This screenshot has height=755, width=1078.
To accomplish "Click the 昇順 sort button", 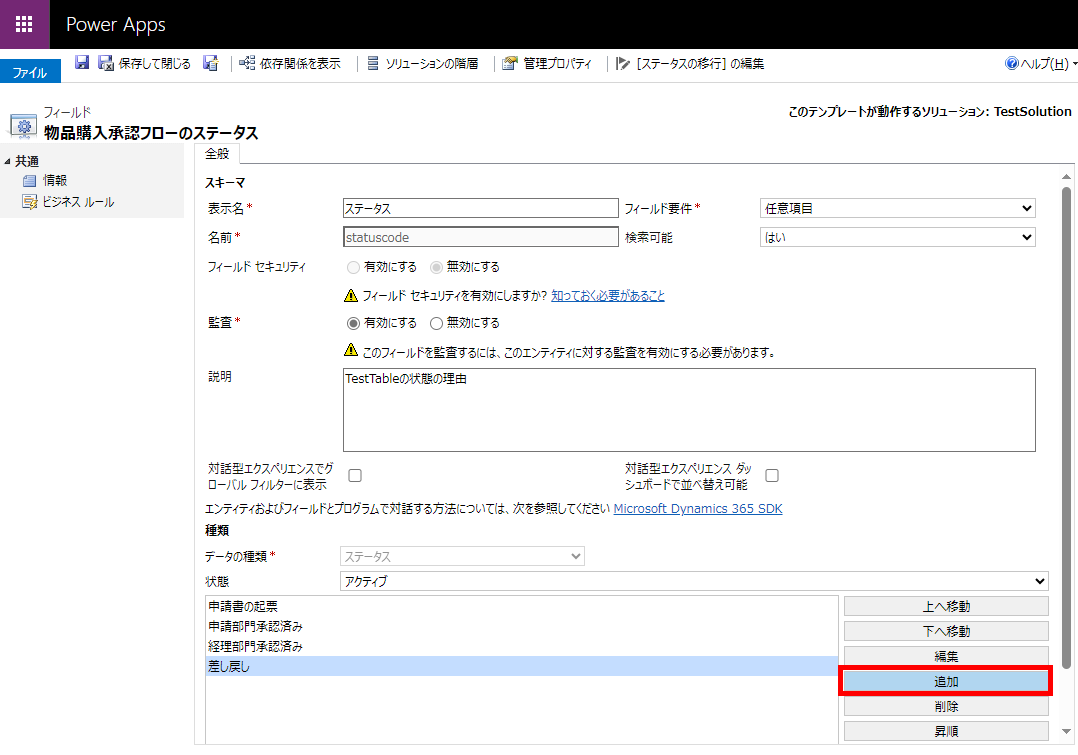I will coord(946,731).
